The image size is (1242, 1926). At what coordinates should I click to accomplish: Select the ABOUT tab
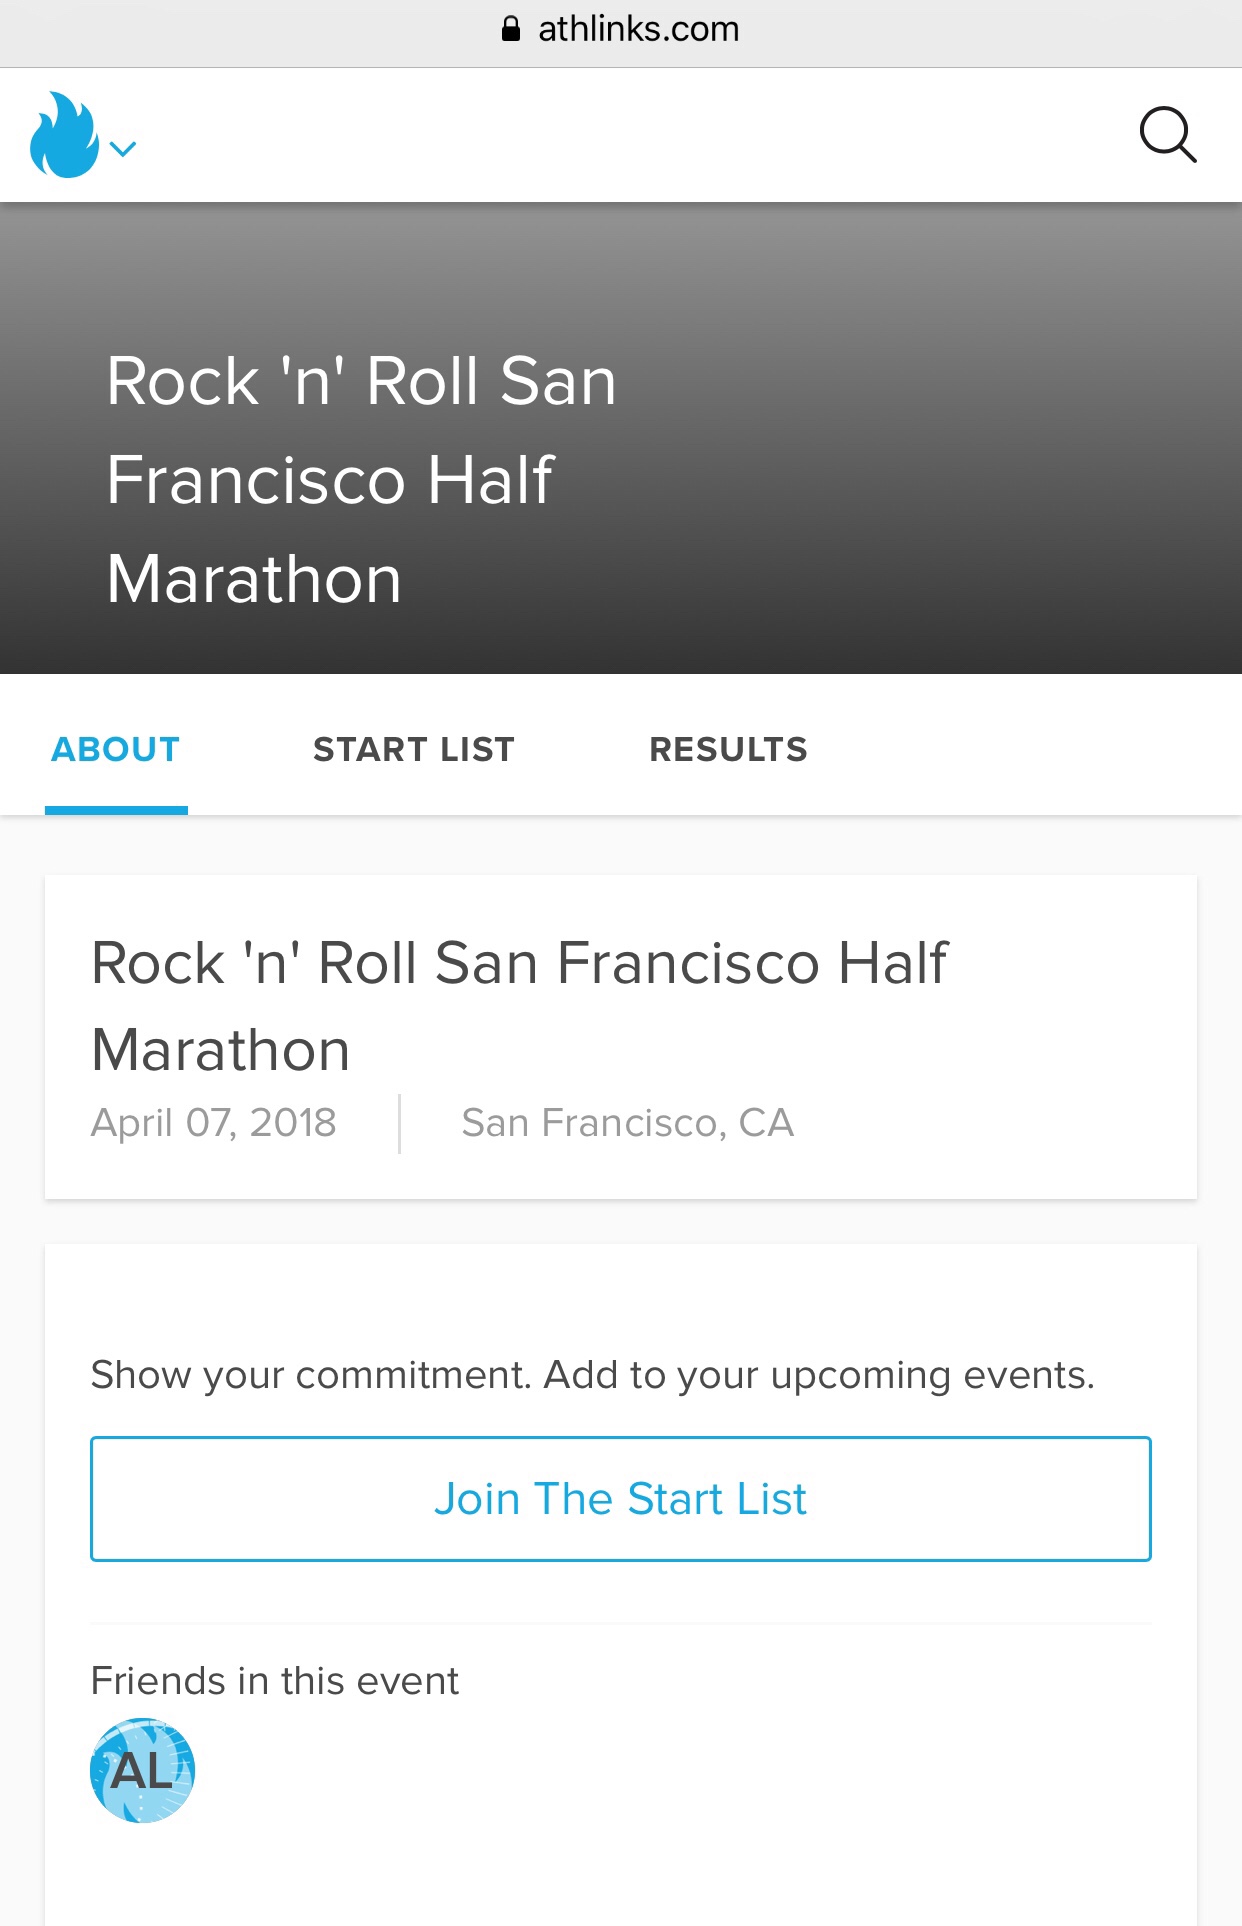pos(116,749)
